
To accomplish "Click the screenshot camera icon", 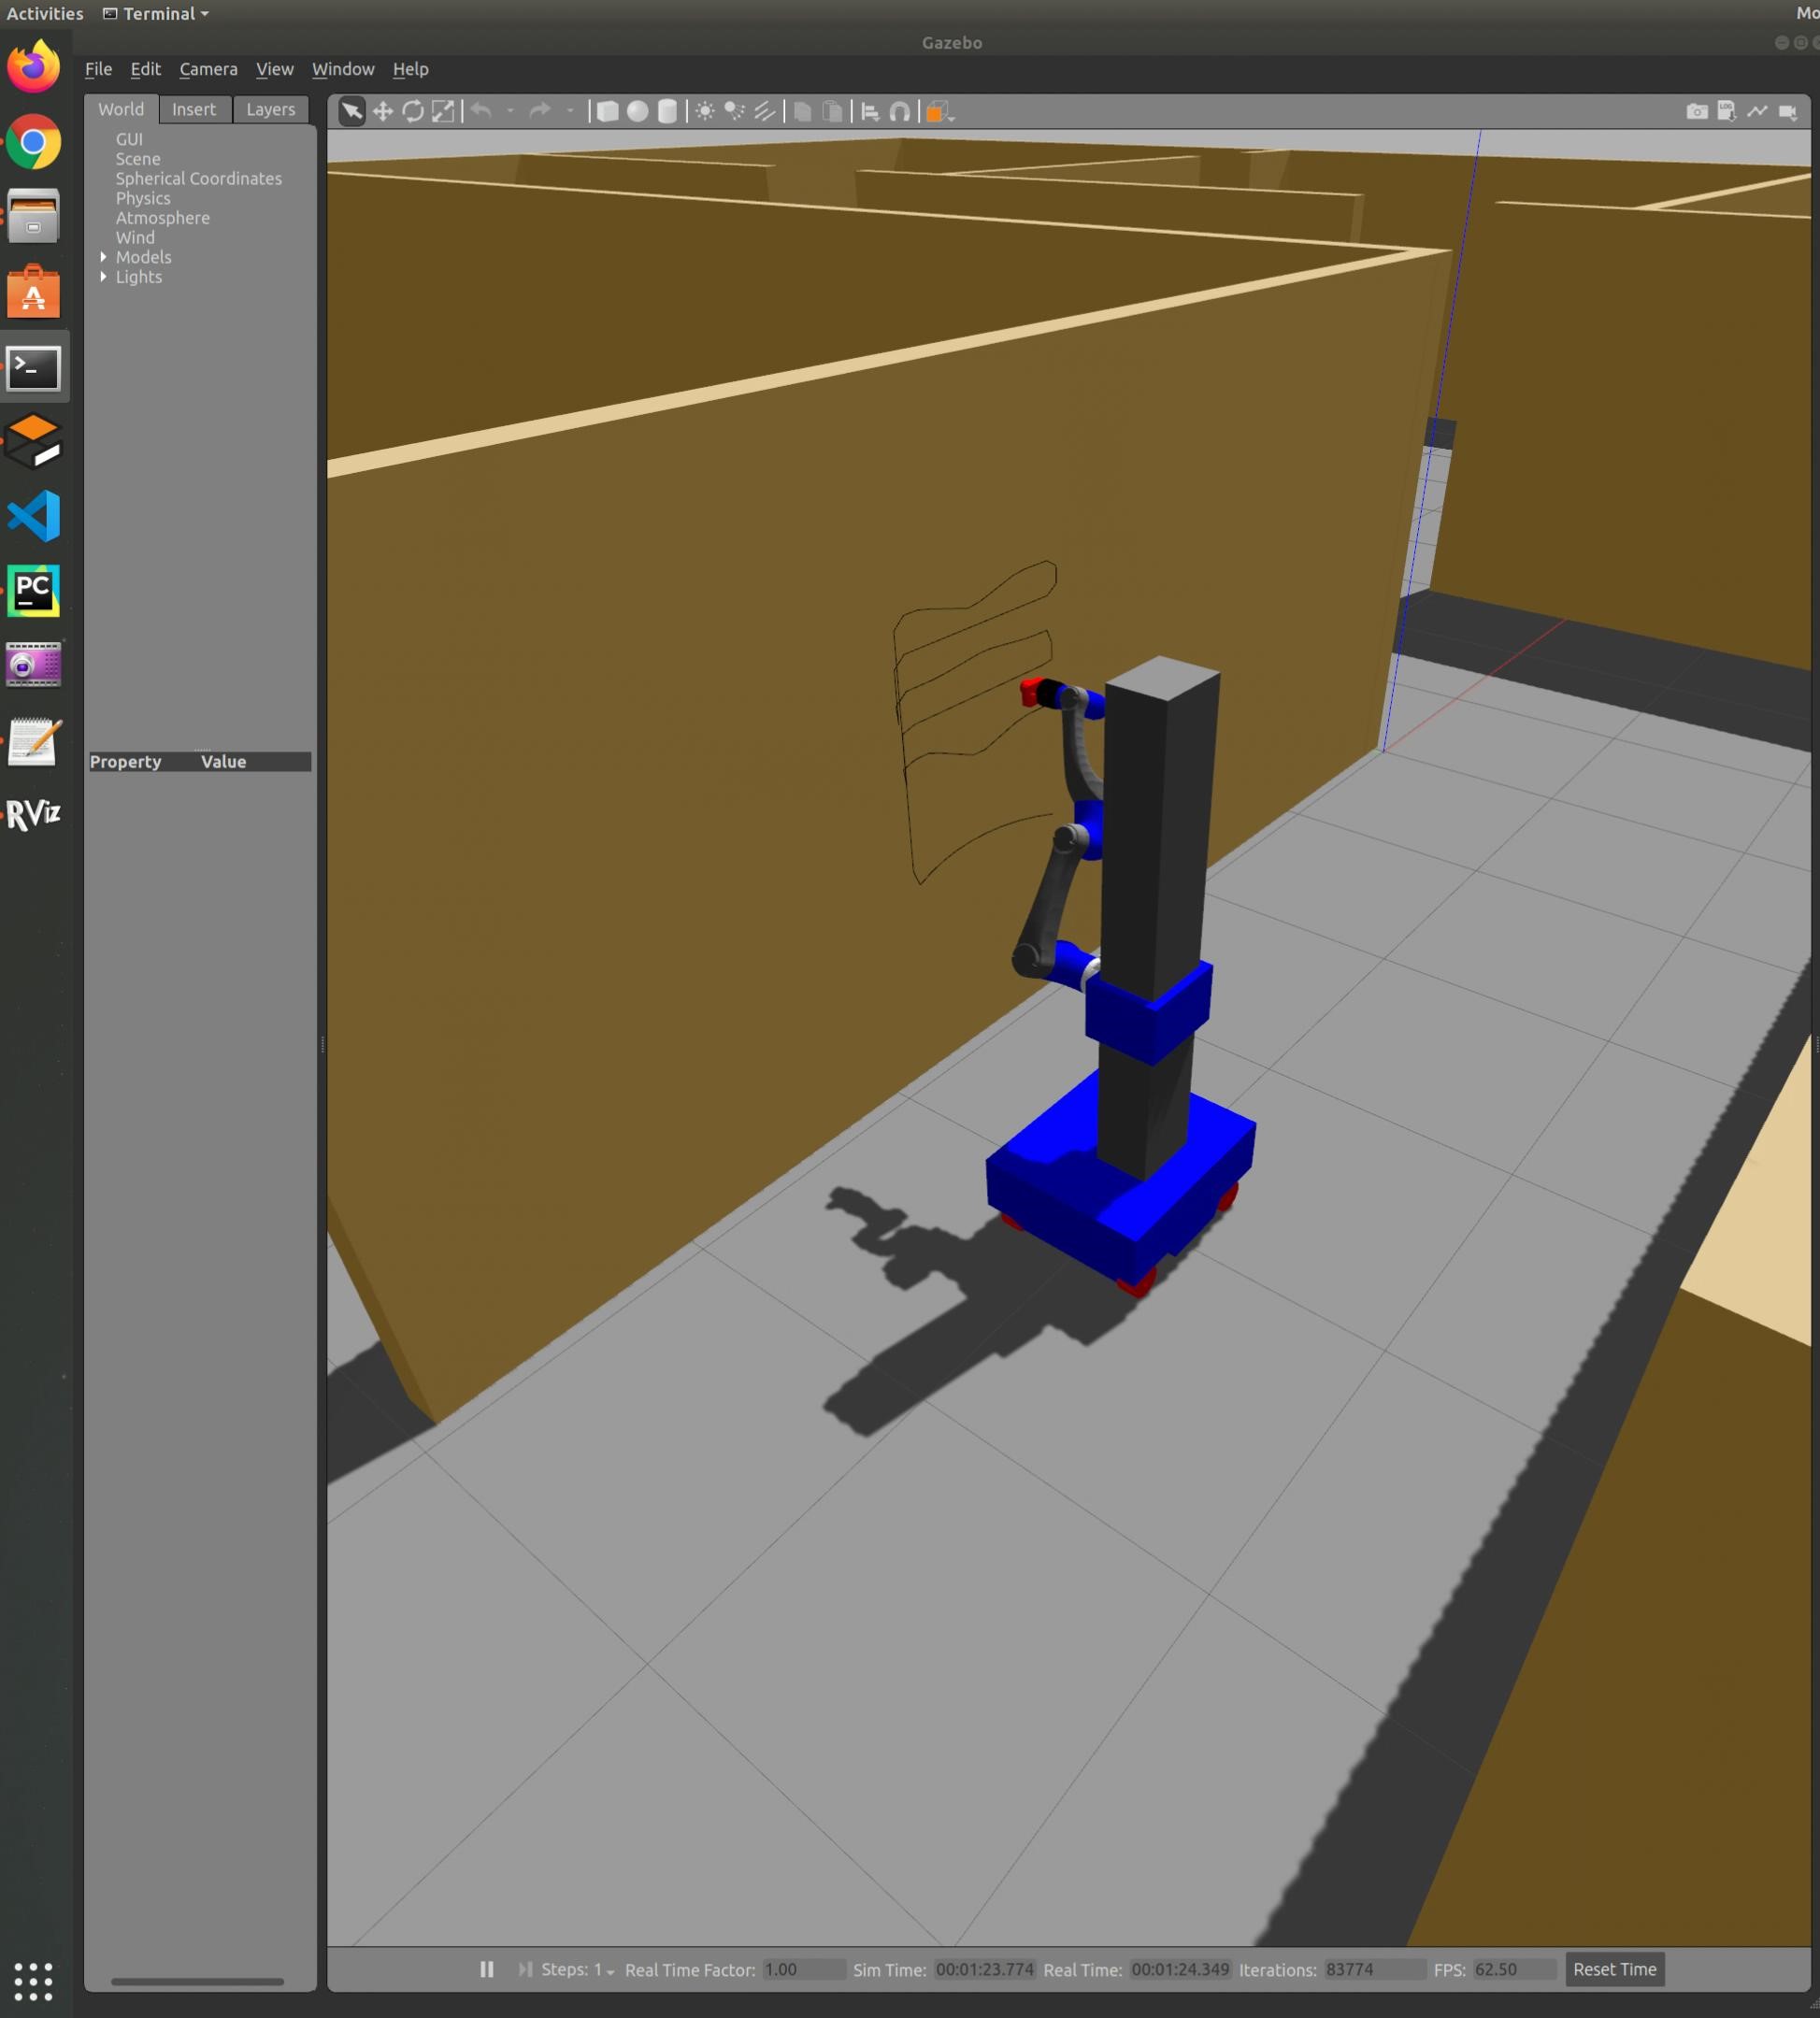I will click(1697, 112).
